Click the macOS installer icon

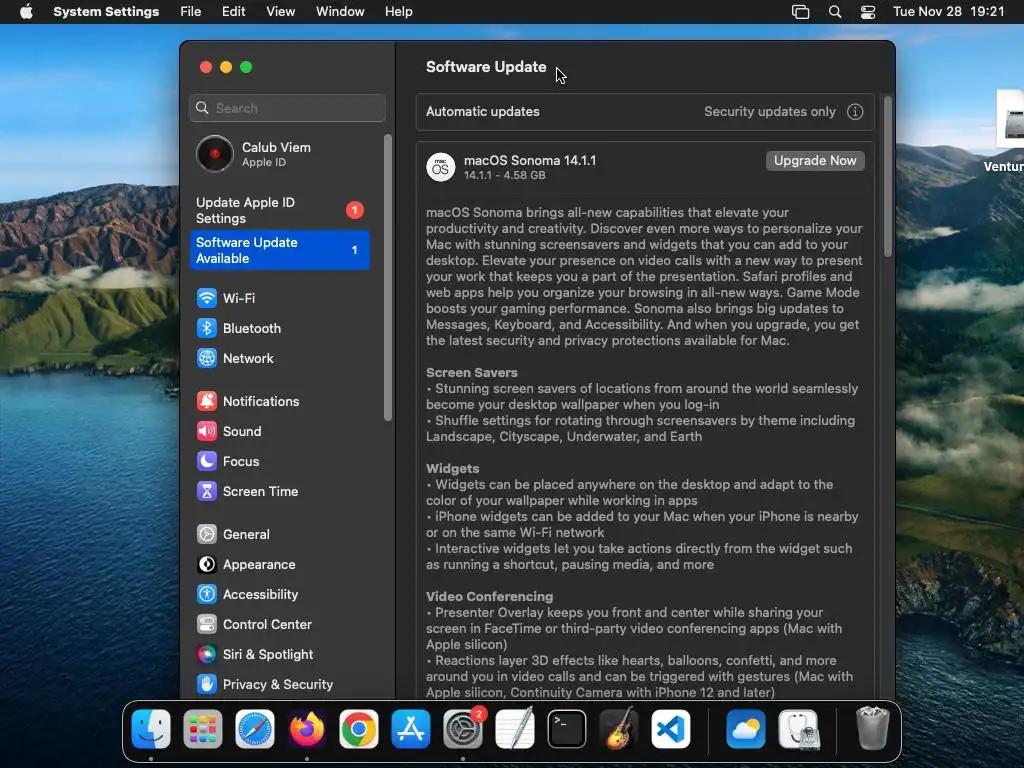pos(440,167)
